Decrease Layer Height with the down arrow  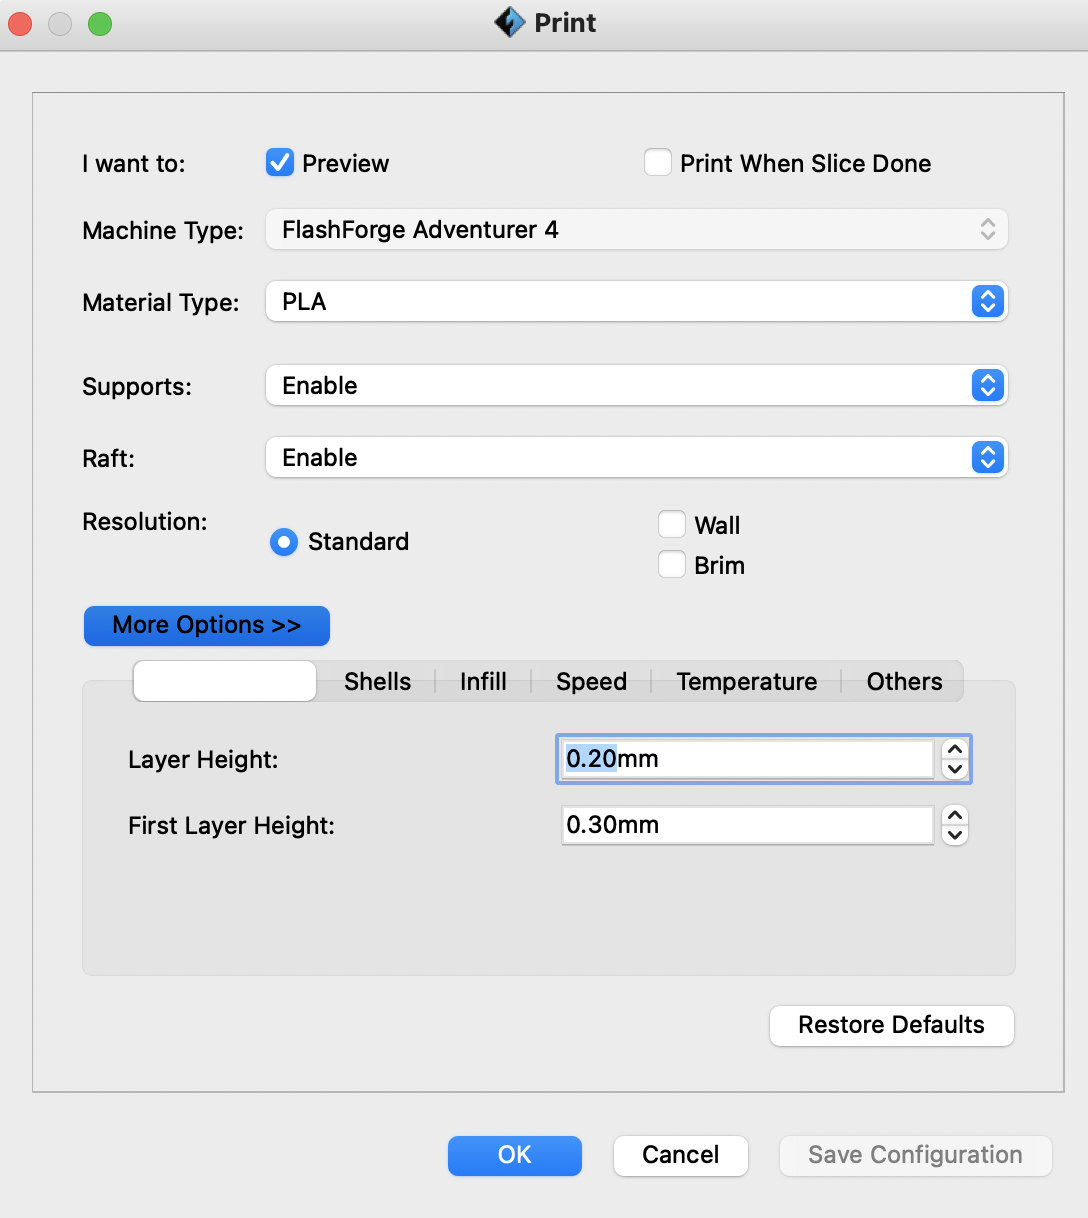[x=955, y=769]
